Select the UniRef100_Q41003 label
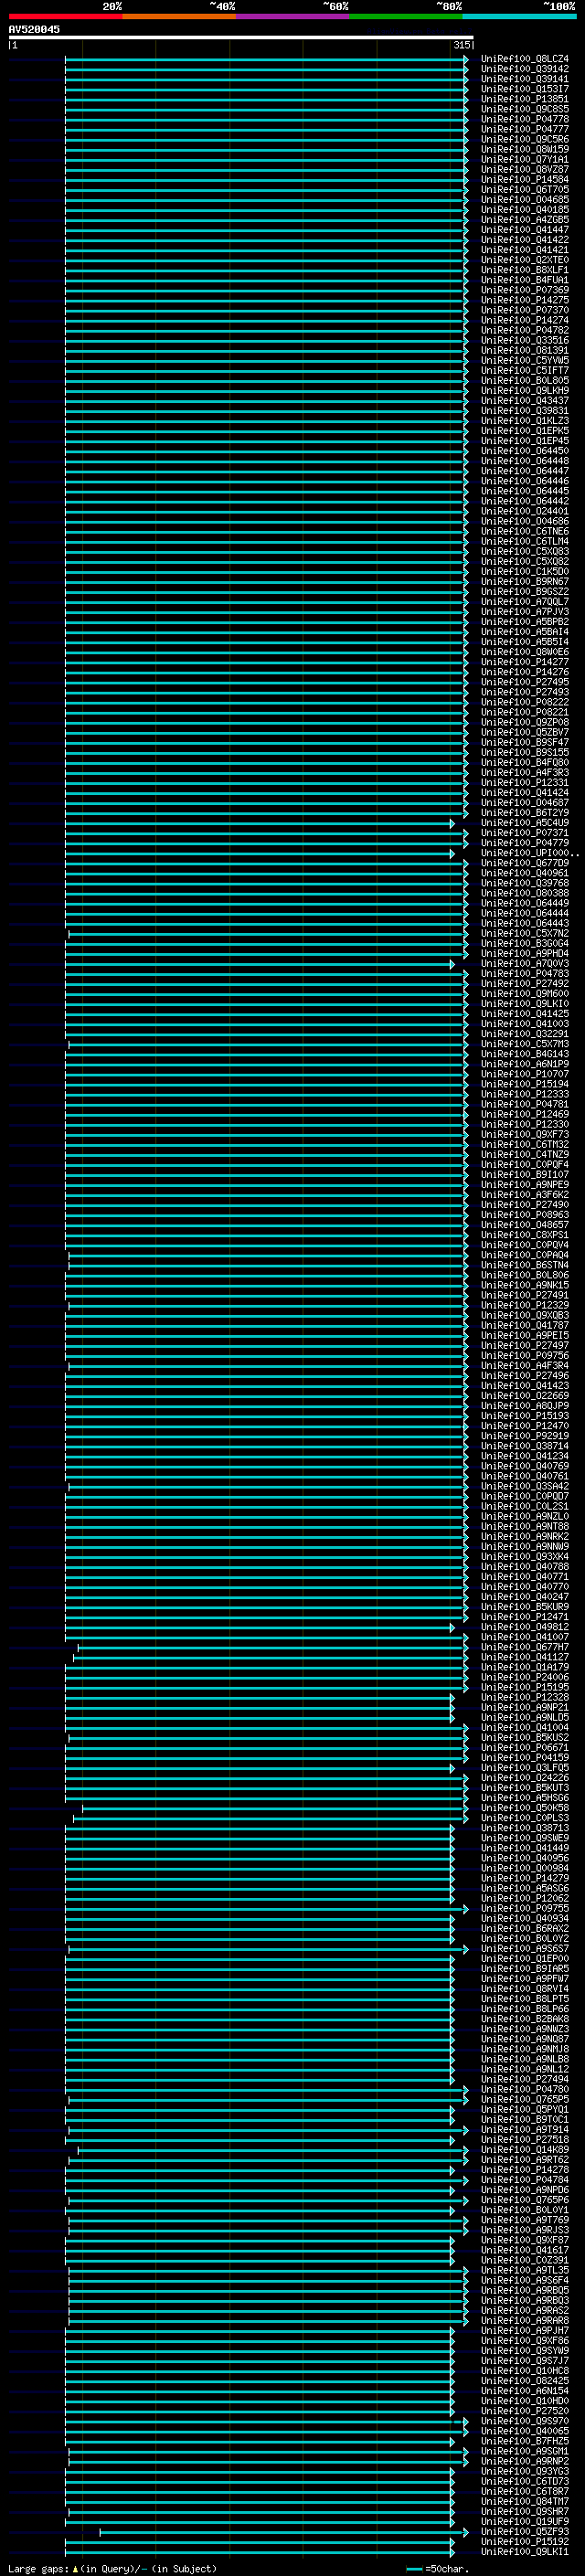The width and height of the screenshot is (585, 2576). (x=525, y=1023)
